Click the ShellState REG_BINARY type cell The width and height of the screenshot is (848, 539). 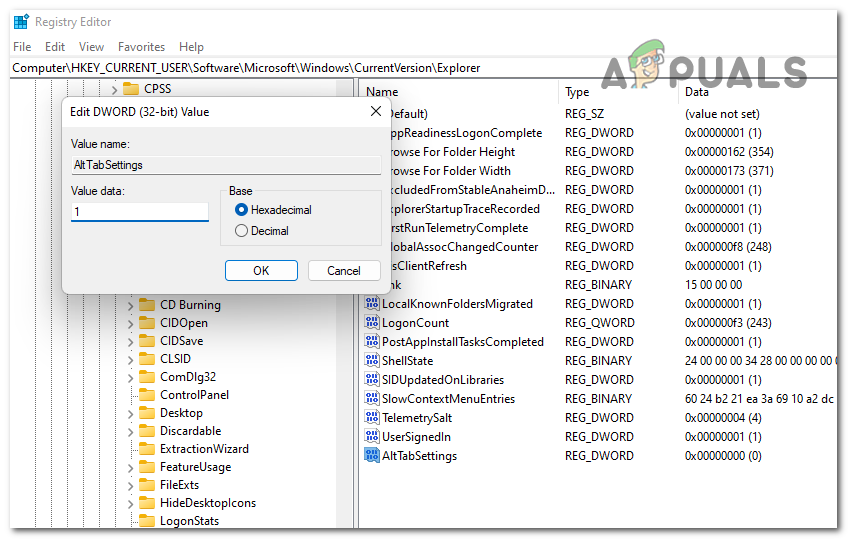pos(599,361)
